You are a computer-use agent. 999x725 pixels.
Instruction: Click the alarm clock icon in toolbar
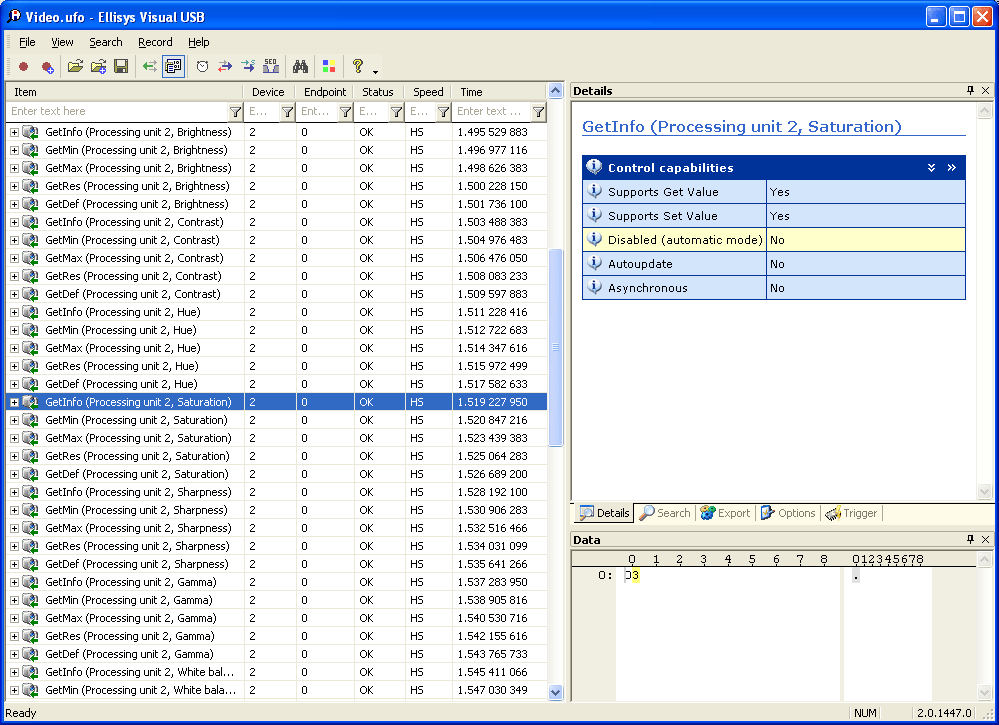point(202,67)
